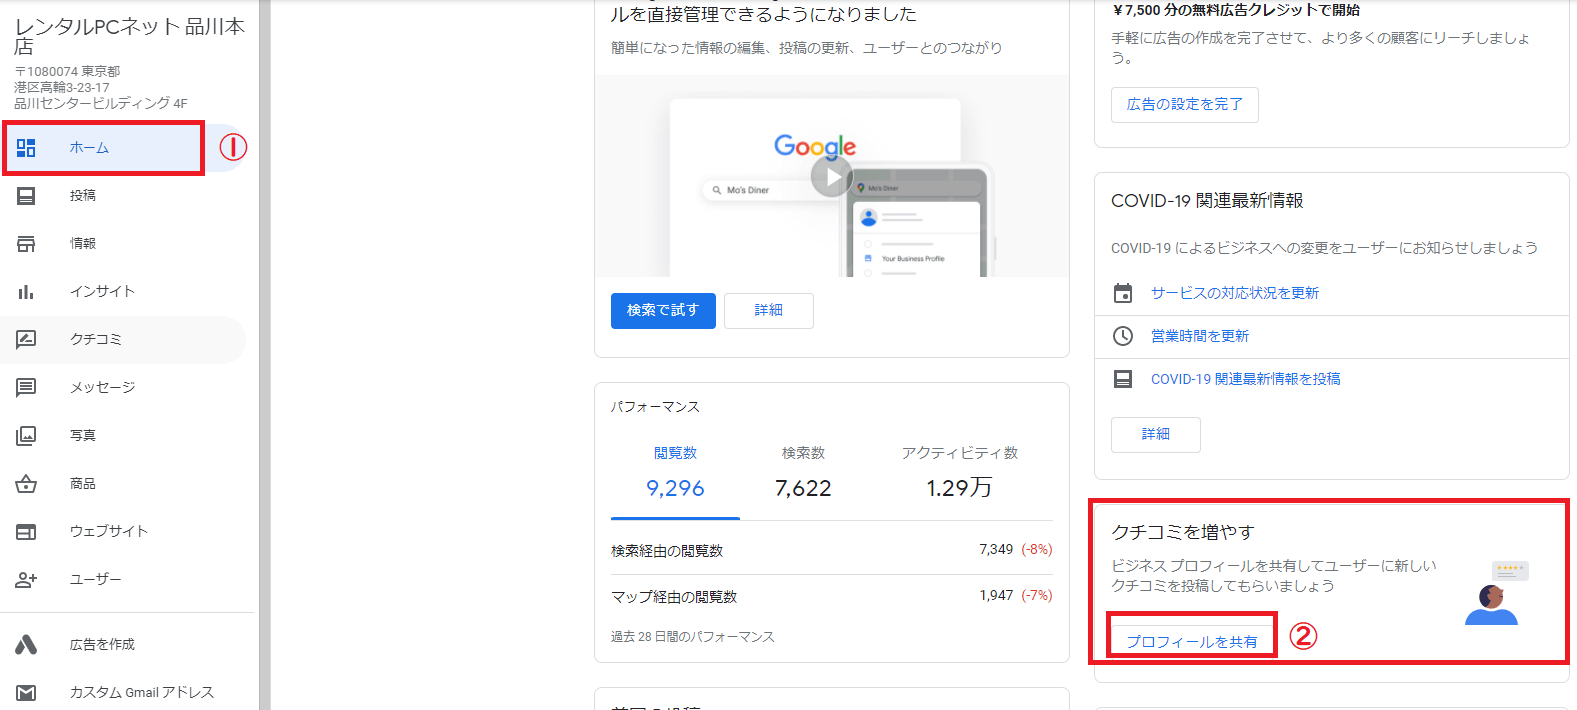Image resolution: width=1577 pixels, height=710 pixels.
Task: Click the 商品 shopping basket icon
Action: (26, 484)
